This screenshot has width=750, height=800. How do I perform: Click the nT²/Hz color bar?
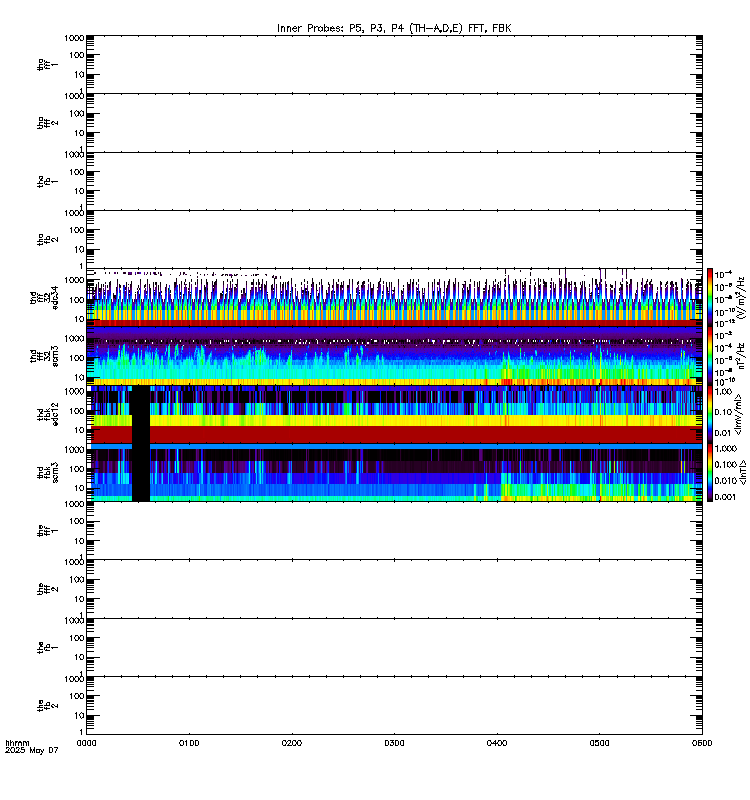tap(710, 356)
